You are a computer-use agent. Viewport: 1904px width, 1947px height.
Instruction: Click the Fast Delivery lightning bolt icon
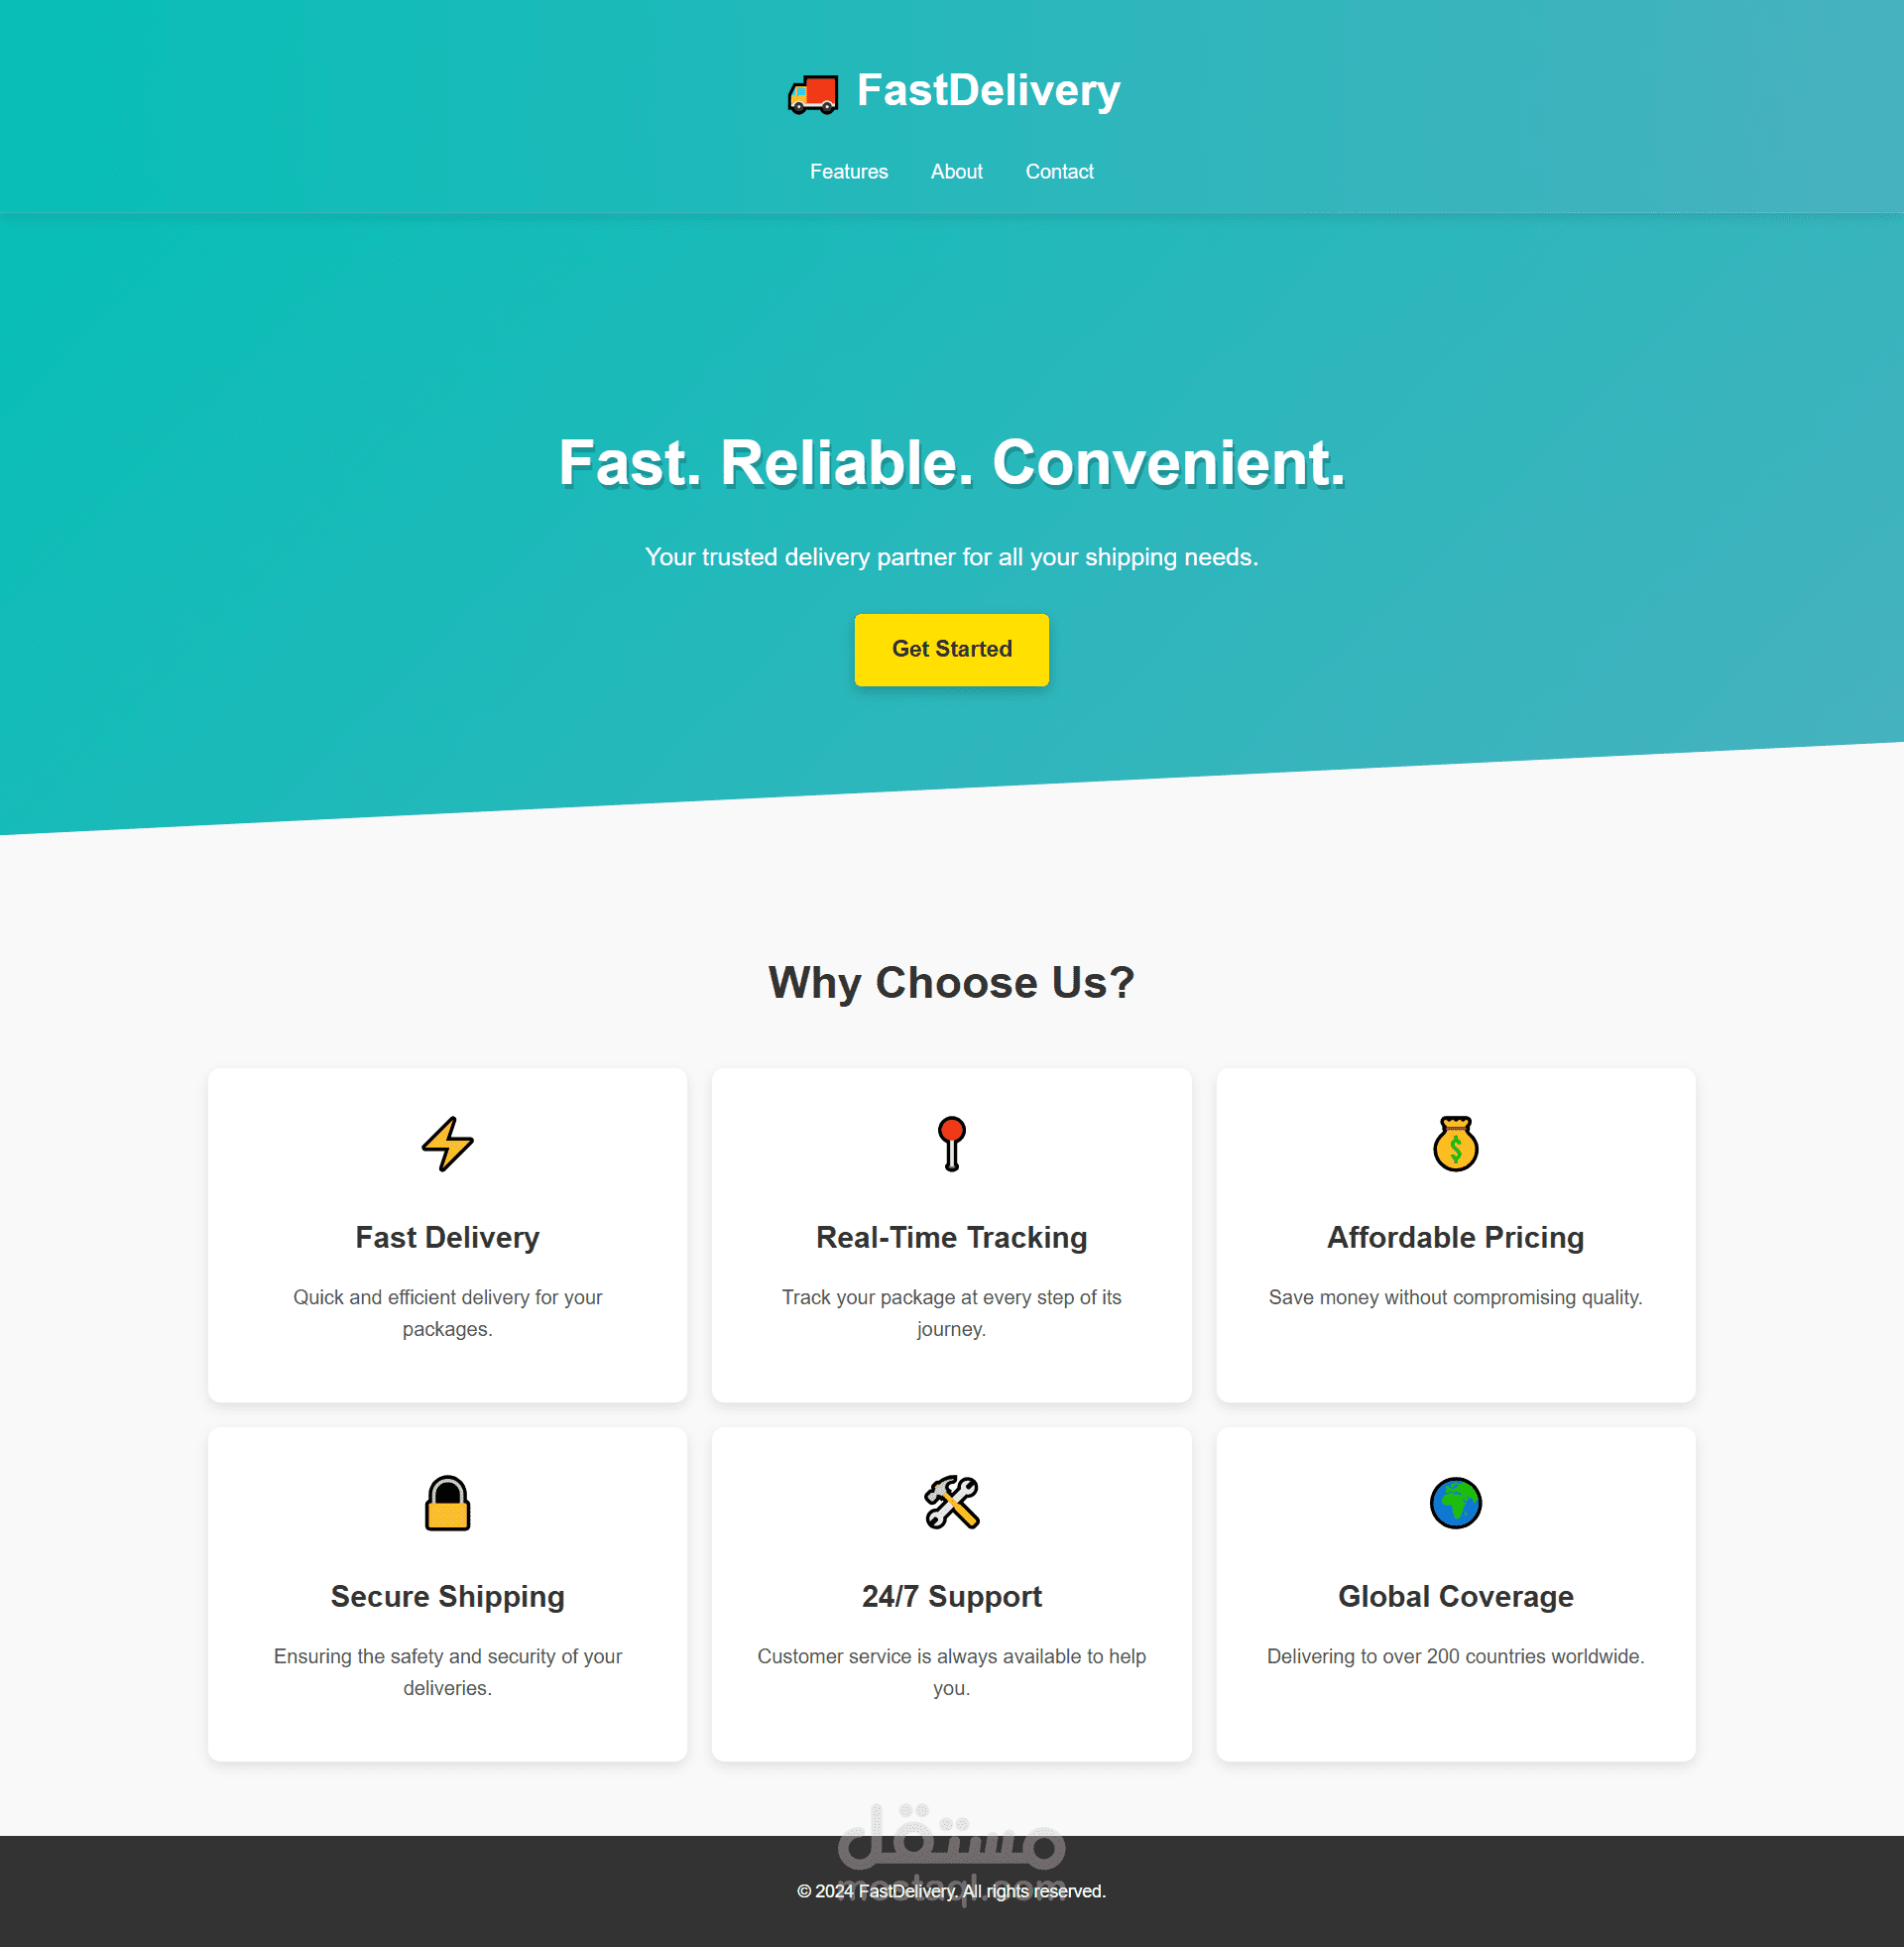tap(446, 1143)
